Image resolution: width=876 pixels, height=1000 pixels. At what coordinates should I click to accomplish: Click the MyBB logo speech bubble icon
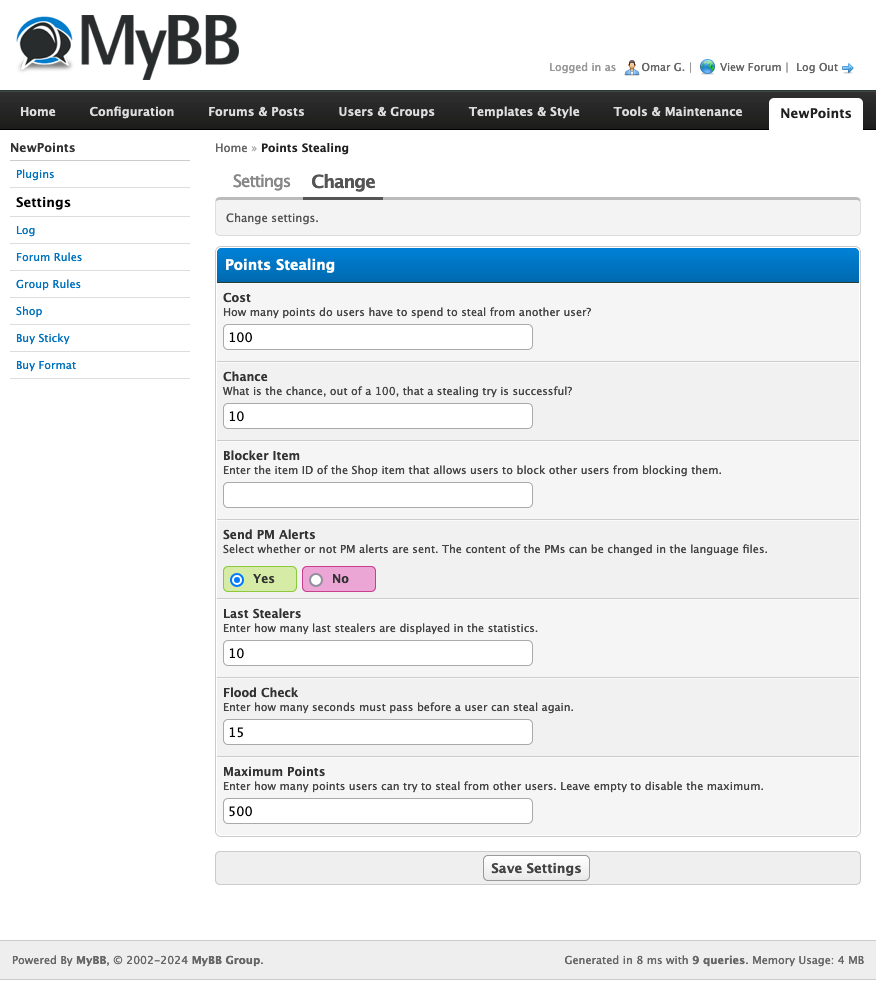coord(45,45)
